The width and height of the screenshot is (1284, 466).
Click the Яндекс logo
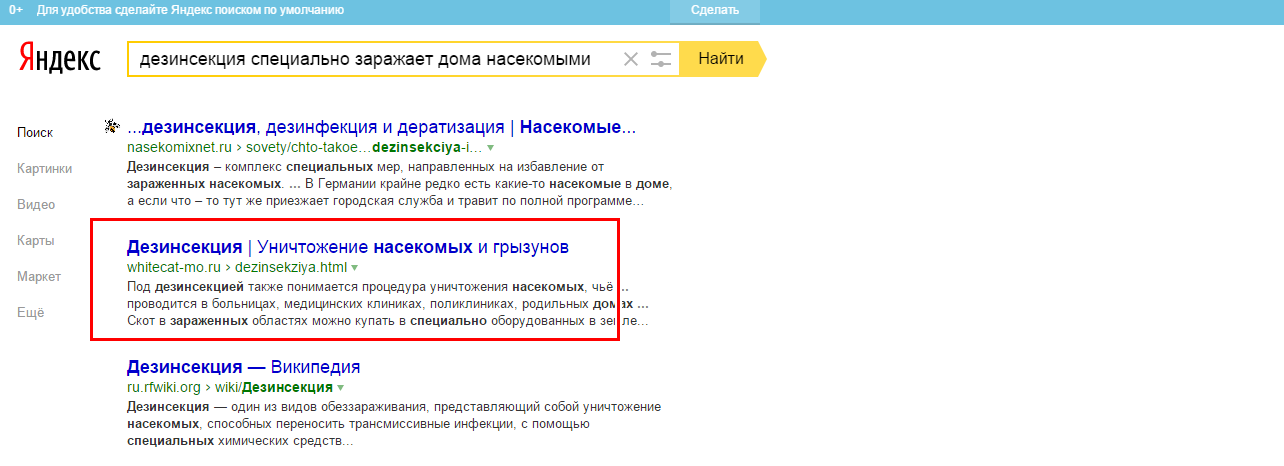point(59,59)
